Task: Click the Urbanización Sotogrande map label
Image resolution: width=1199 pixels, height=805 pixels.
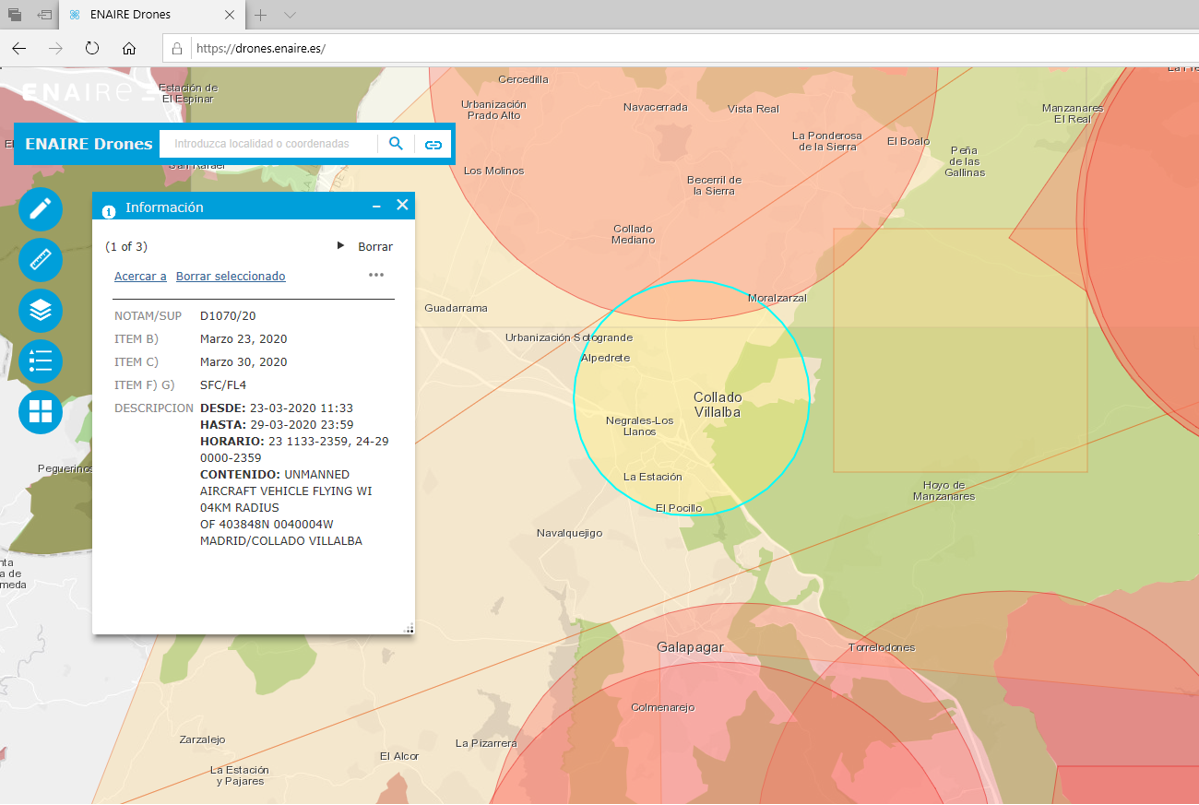Action: coord(569,337)
